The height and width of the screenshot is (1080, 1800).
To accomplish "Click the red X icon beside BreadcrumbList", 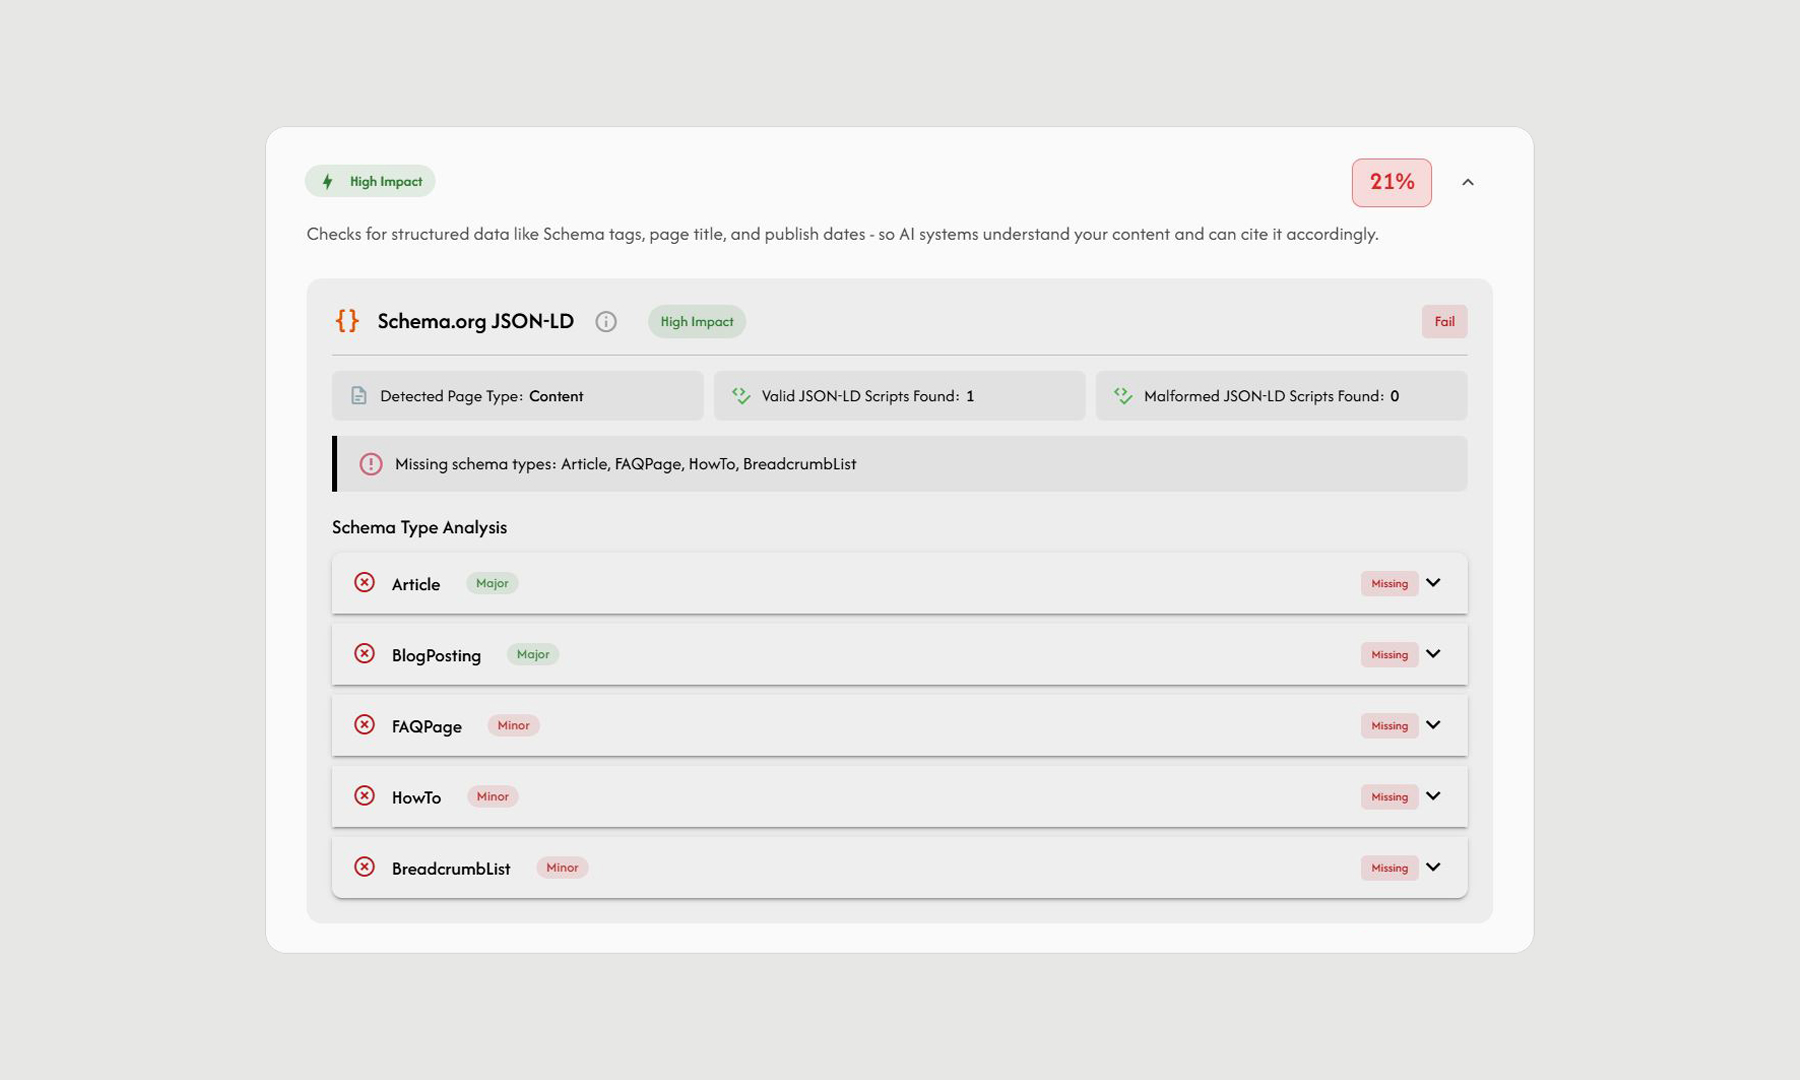I will pos(365,867).
